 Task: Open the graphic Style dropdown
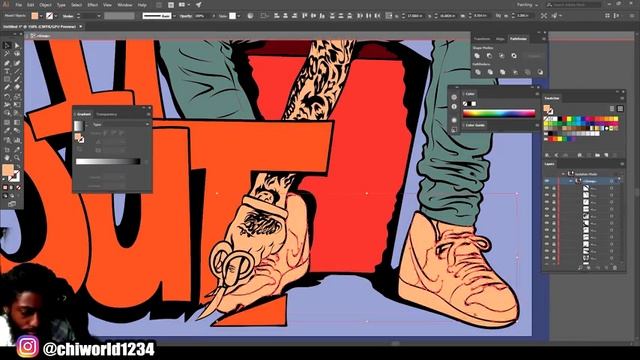point(239,16)
